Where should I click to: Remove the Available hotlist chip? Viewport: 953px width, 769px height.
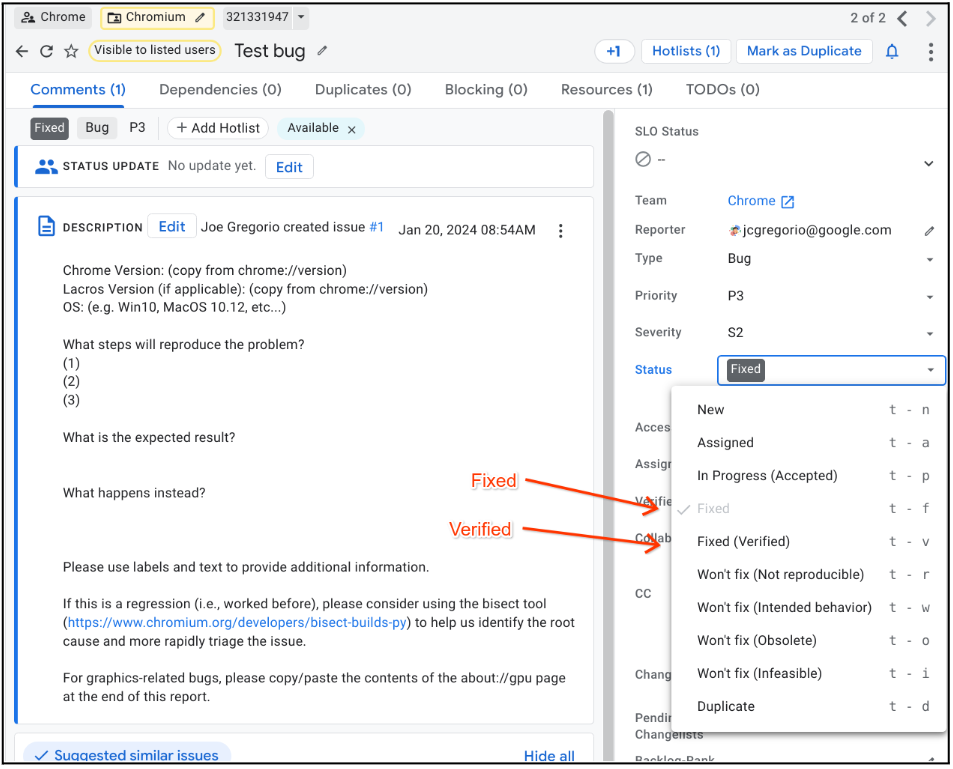point(352,129)
